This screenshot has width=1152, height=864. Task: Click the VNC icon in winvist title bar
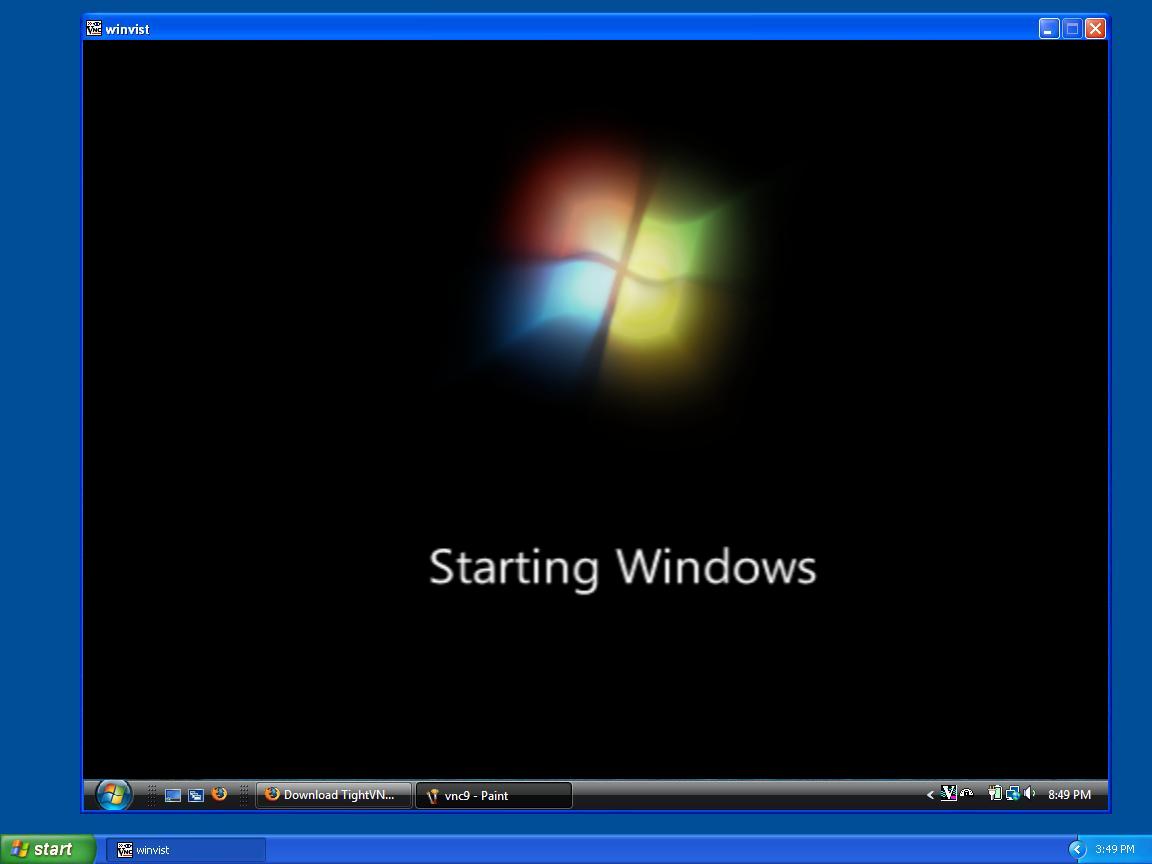tap(94, 29)
